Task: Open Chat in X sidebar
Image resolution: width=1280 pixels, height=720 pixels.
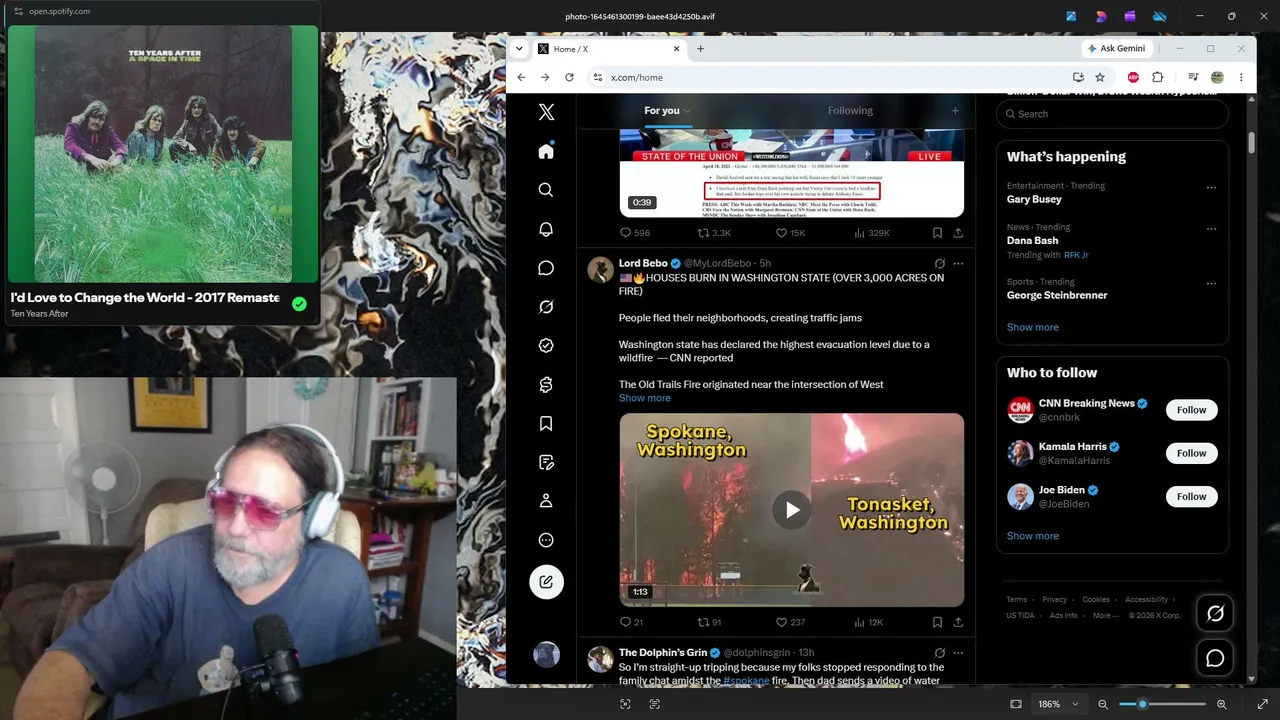Action: (546, 268)
